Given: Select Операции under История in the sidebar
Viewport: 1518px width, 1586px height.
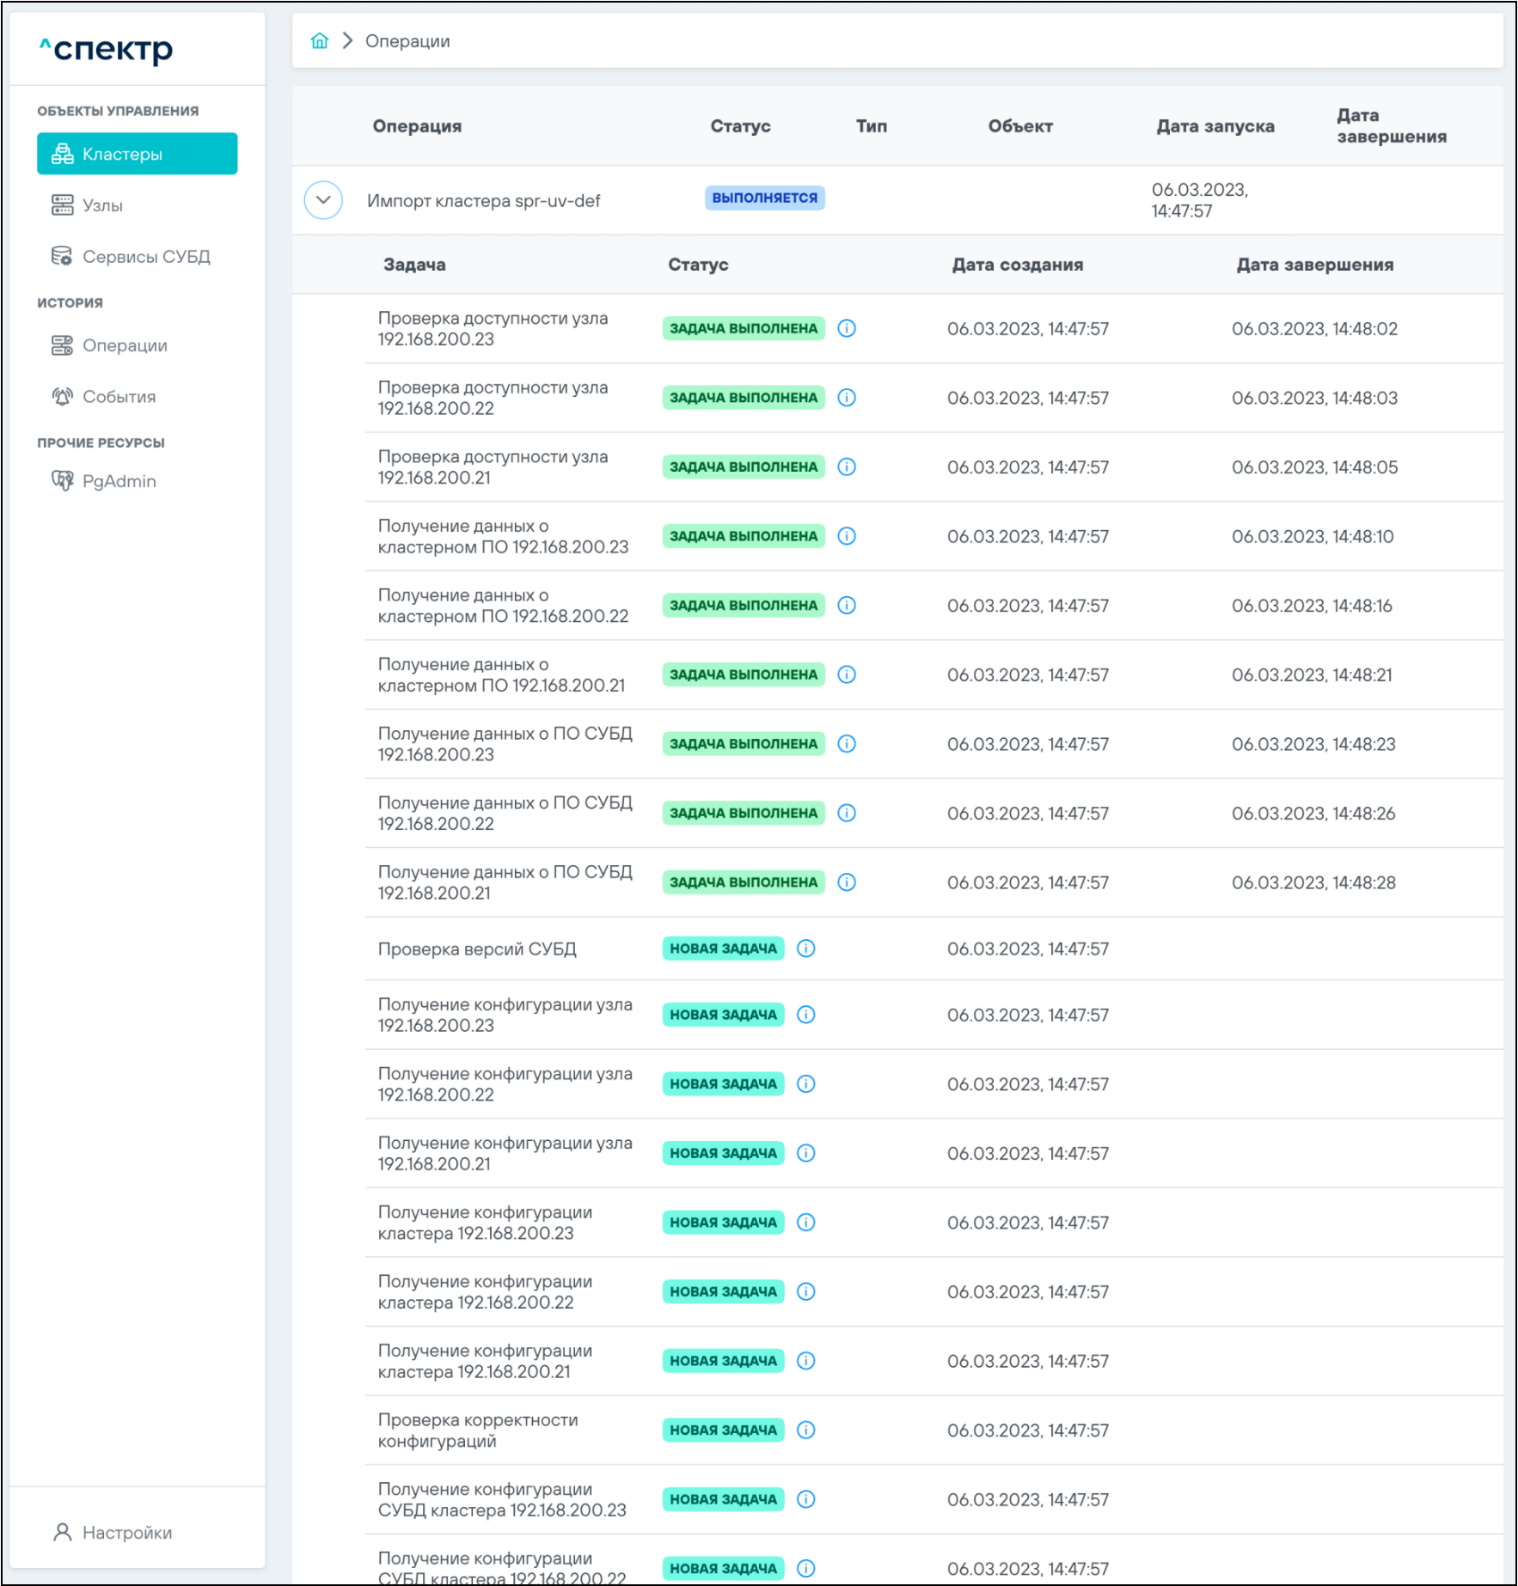Looking at the screenshot, I should point(124,346).
